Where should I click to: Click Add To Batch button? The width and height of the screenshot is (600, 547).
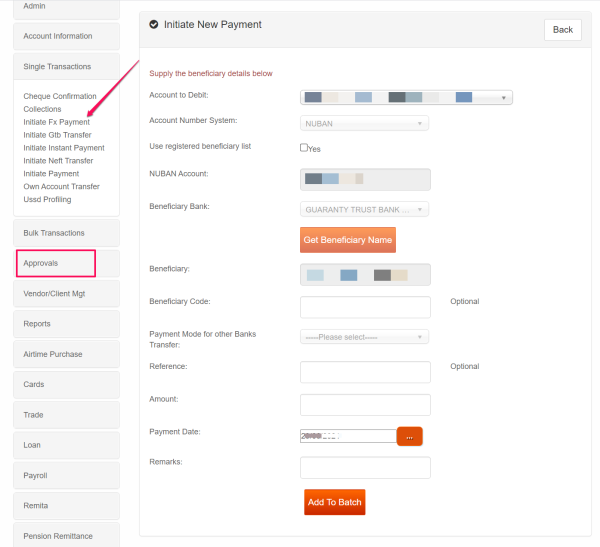click(334, 502)
